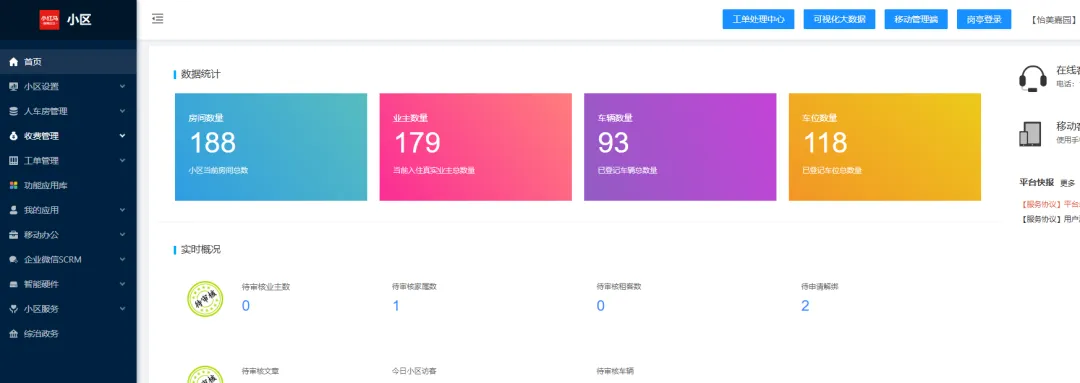
Task: Click the 待审核车辆 label
Action: pos(615,371)
